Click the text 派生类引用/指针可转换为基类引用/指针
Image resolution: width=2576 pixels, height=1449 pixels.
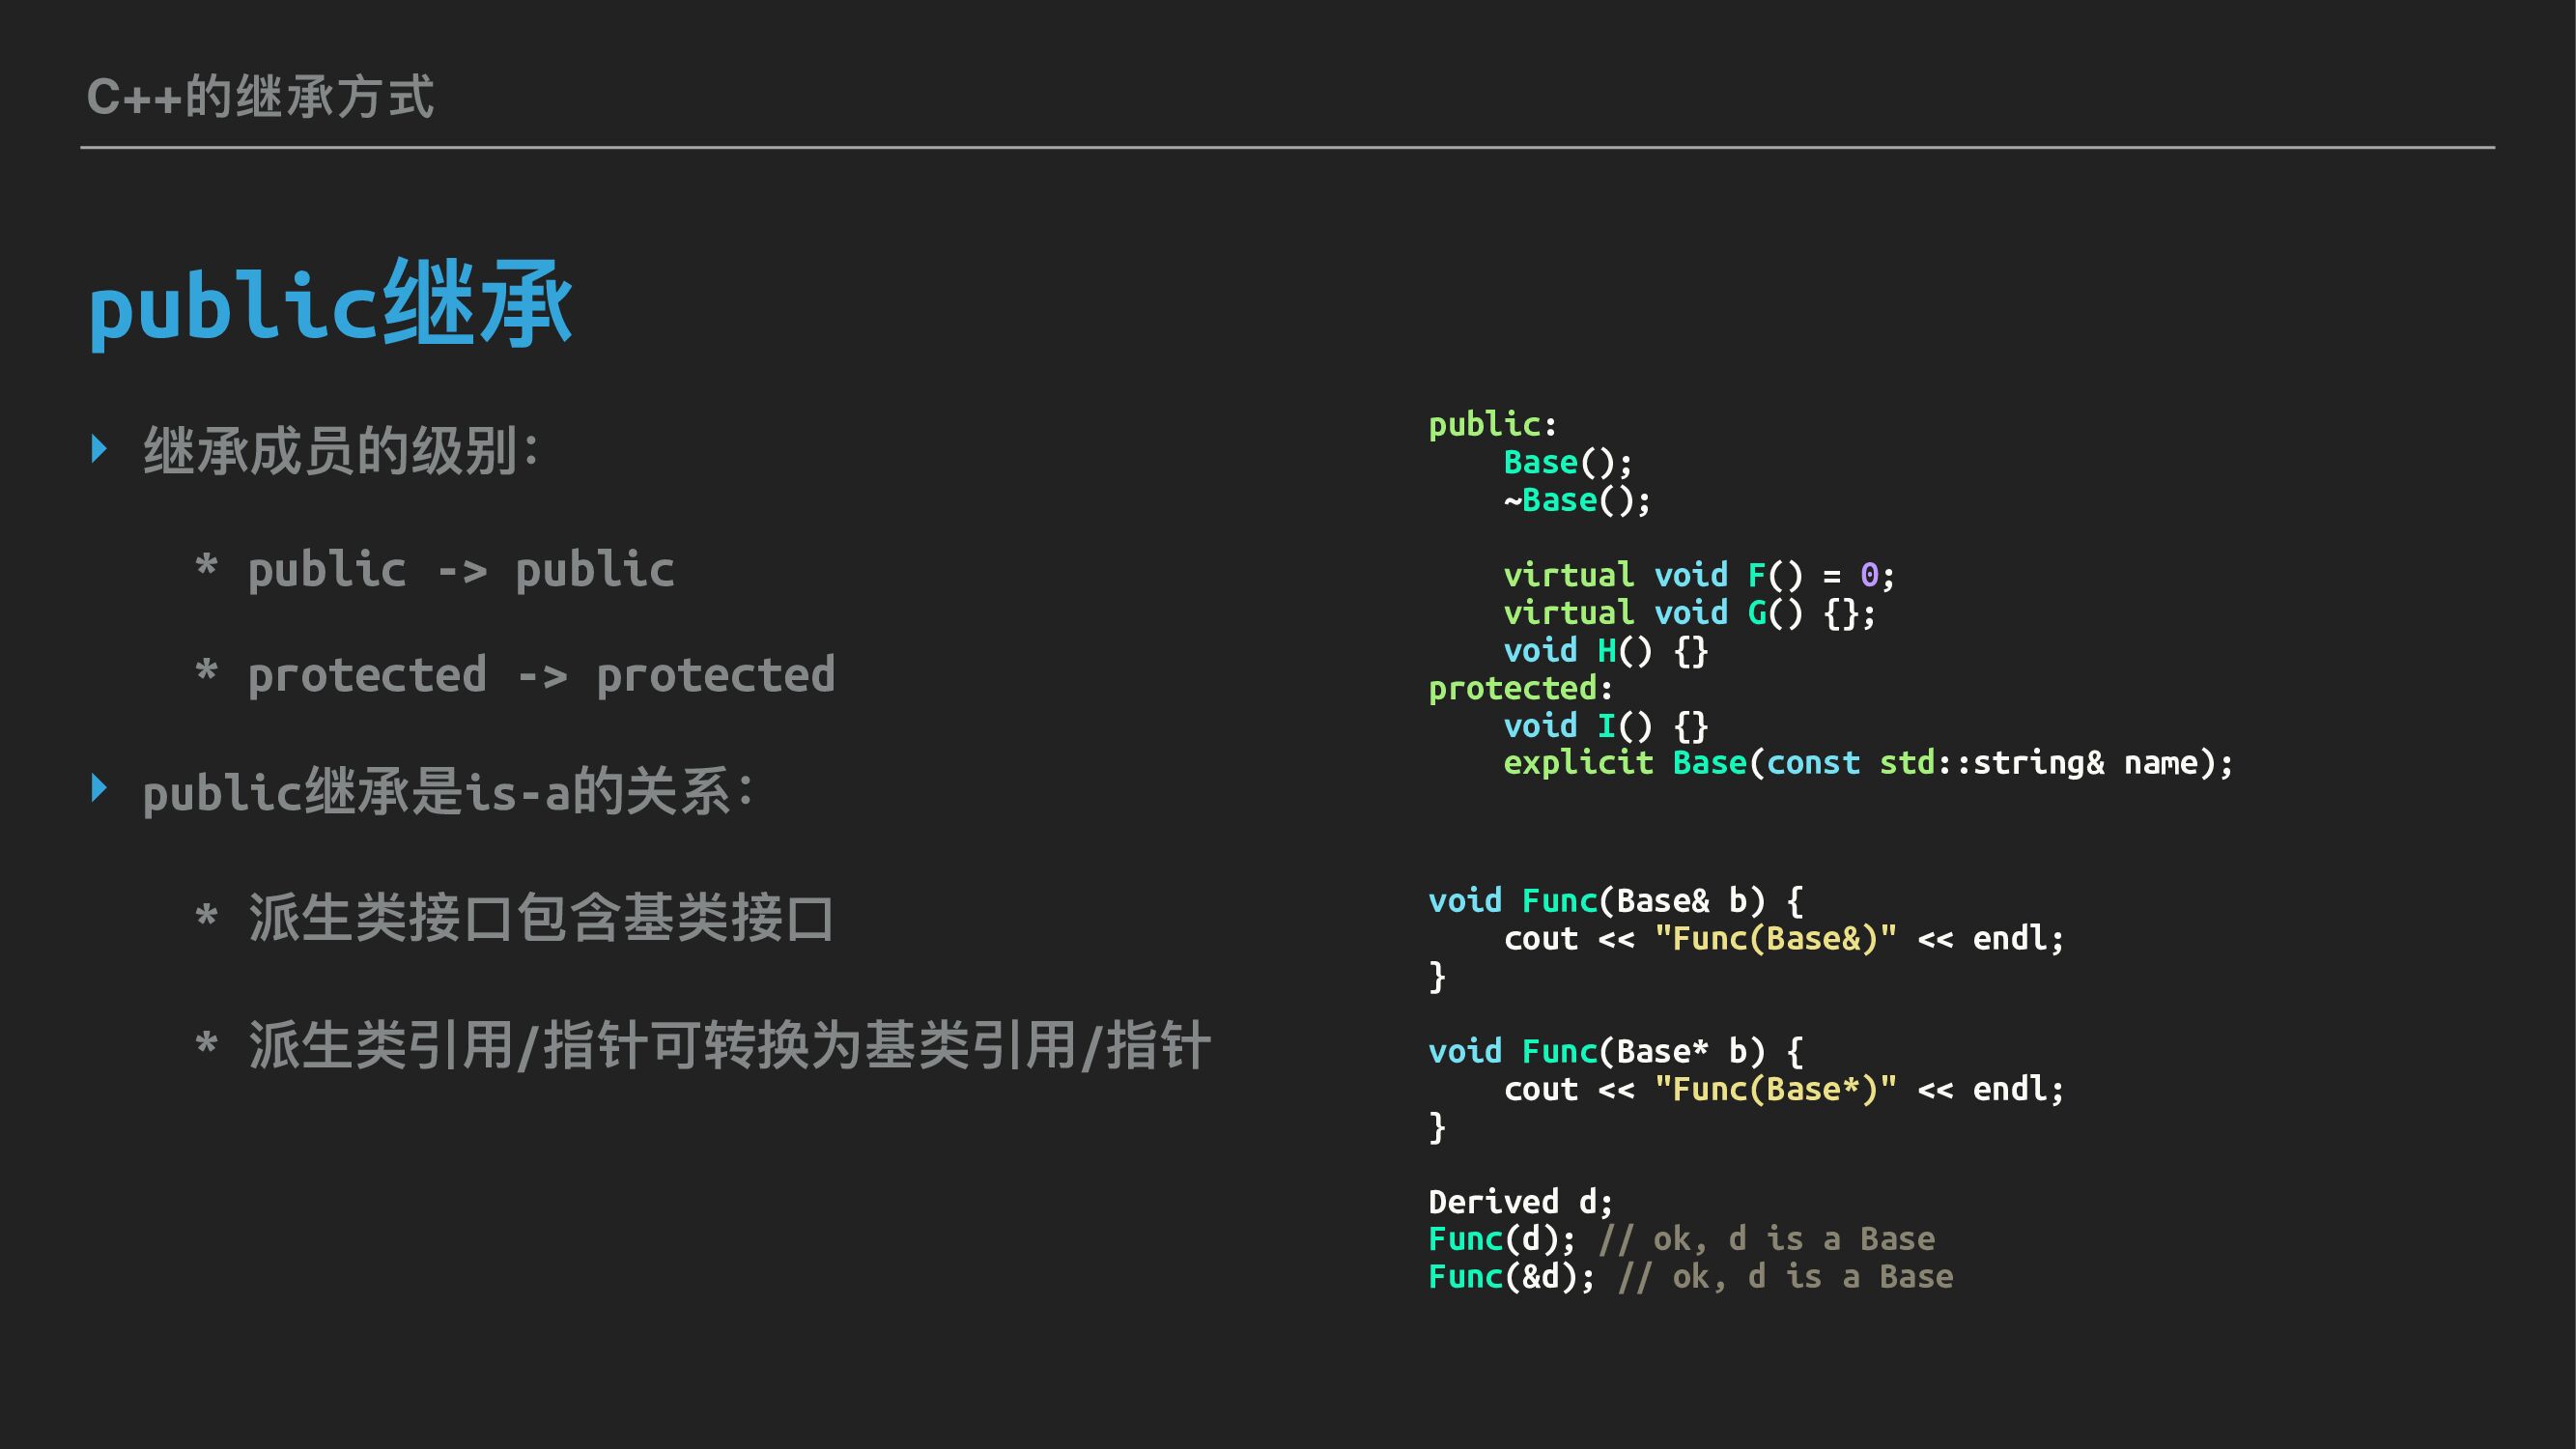(729, 1046)
